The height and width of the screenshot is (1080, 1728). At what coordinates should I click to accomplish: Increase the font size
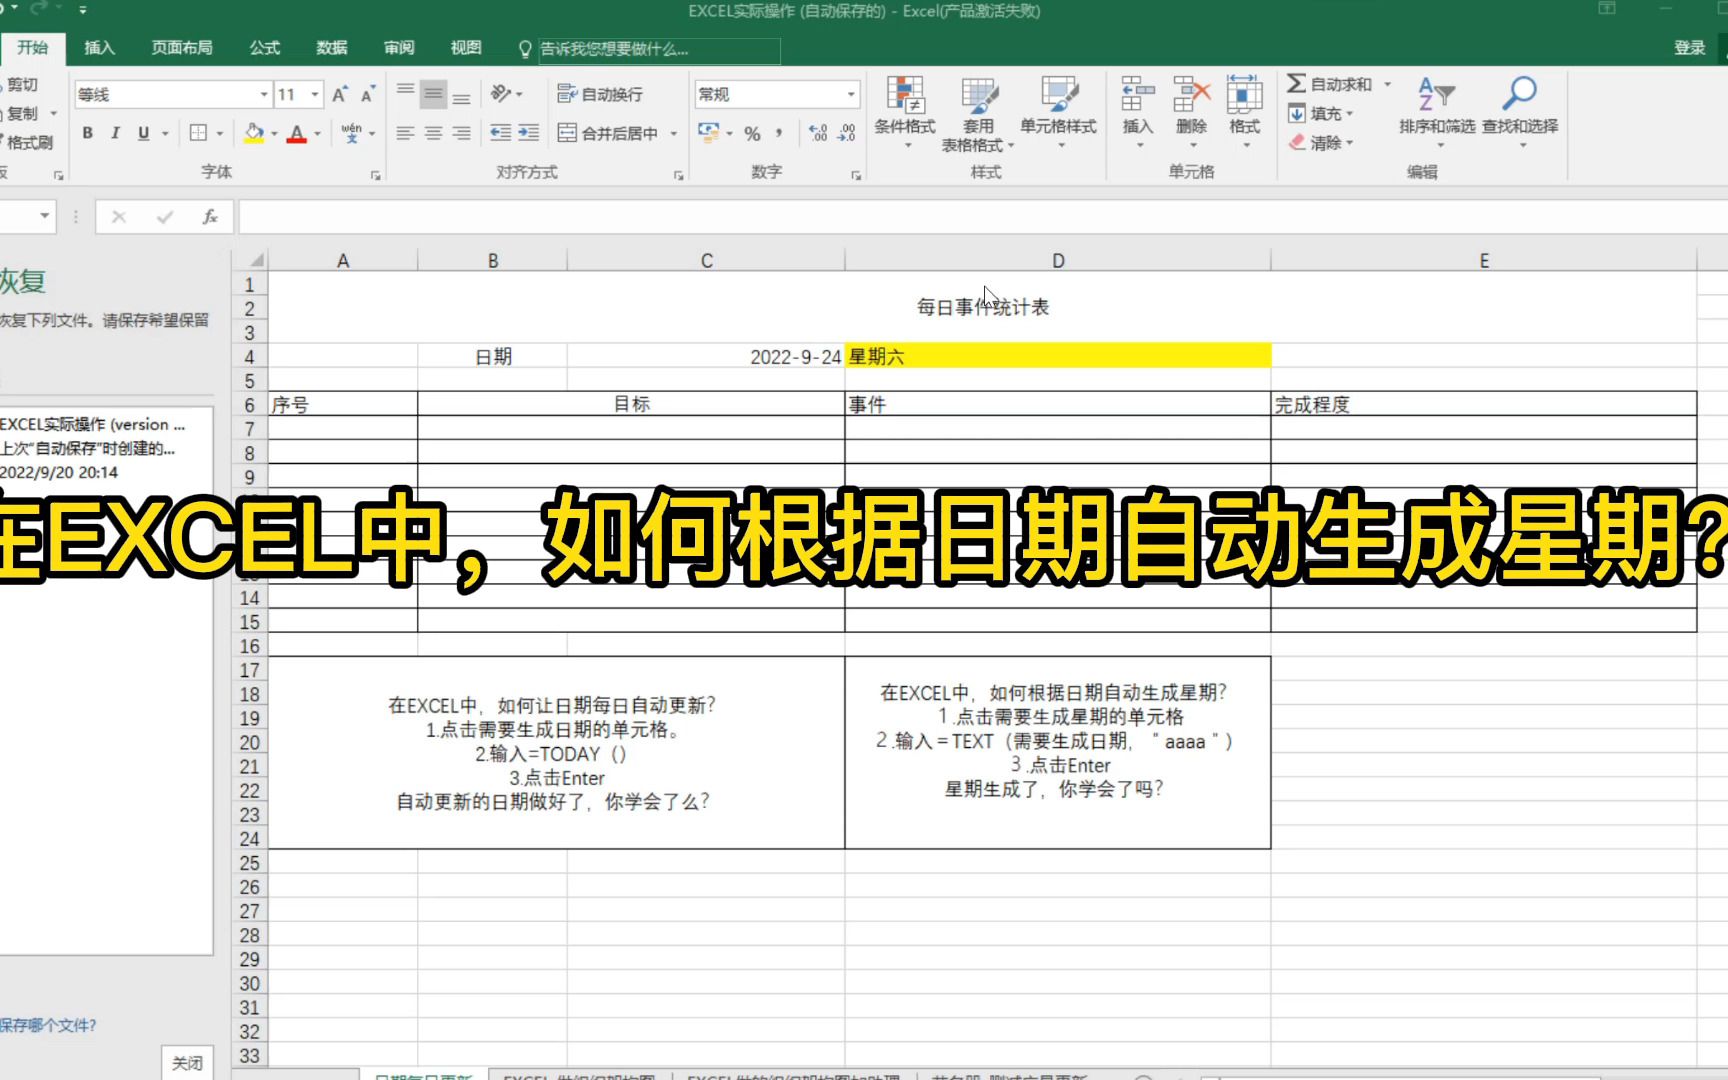(x=340, y=94)
